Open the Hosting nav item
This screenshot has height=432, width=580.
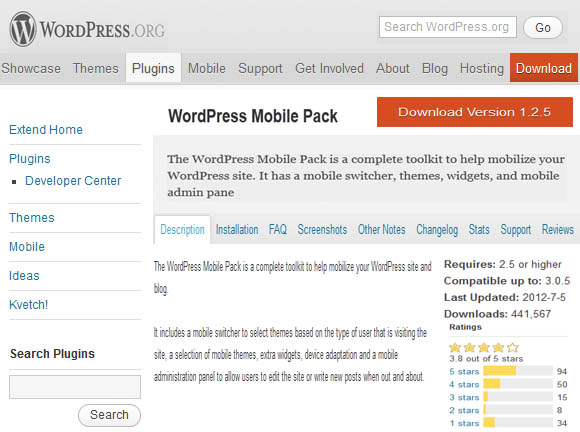tap(482, 68)
